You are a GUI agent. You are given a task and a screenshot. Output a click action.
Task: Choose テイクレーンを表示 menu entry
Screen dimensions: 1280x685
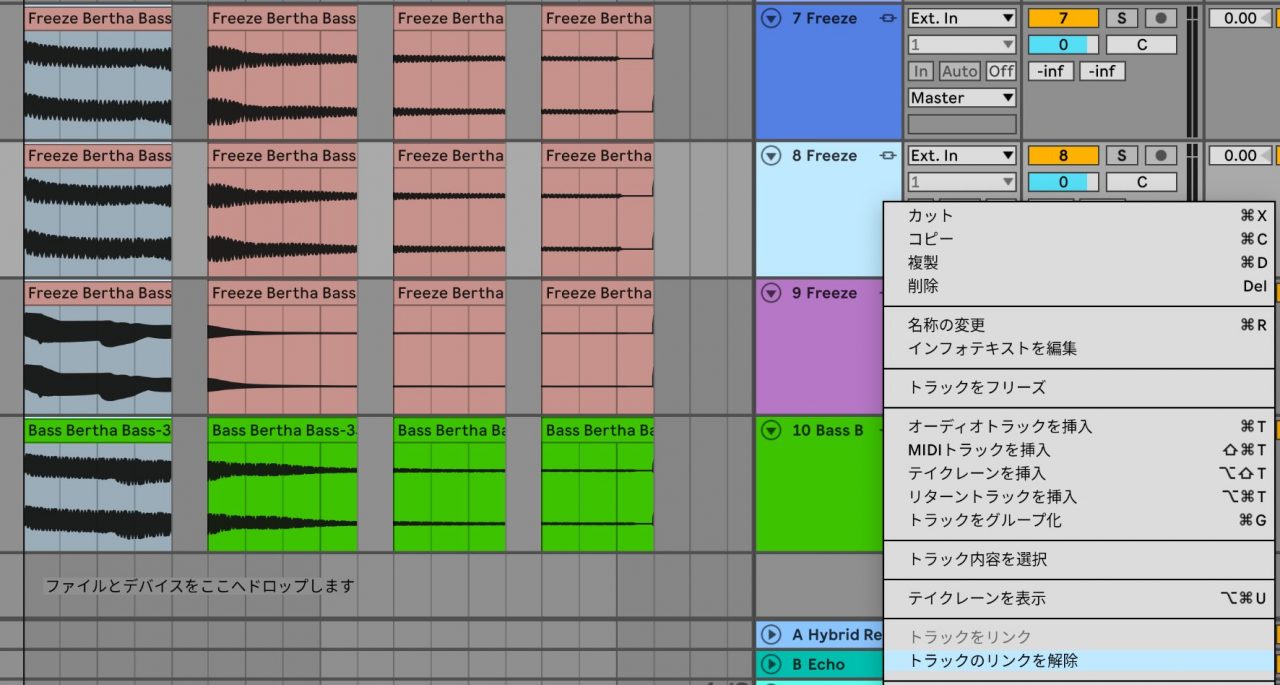(1080, 598)
